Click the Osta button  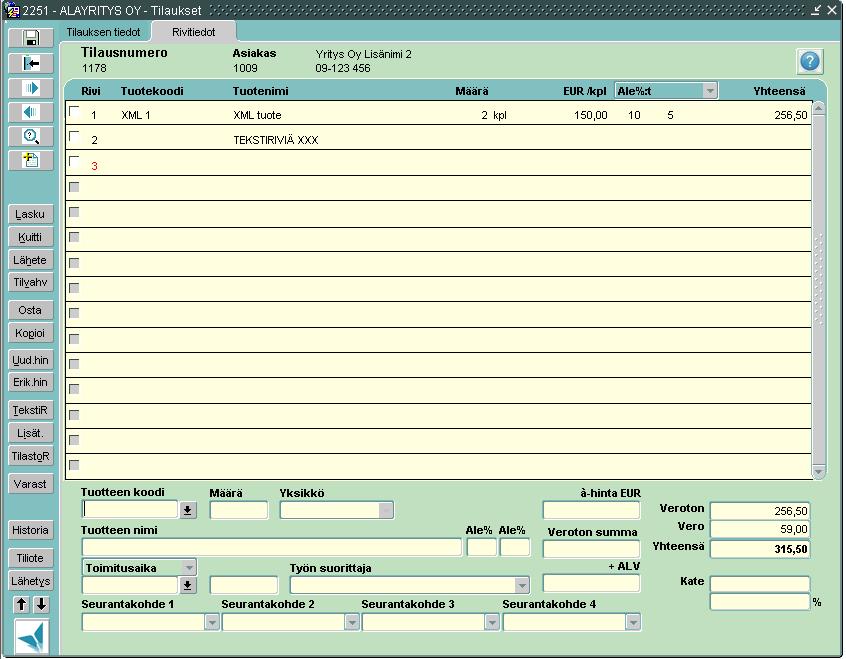[31, 310]
